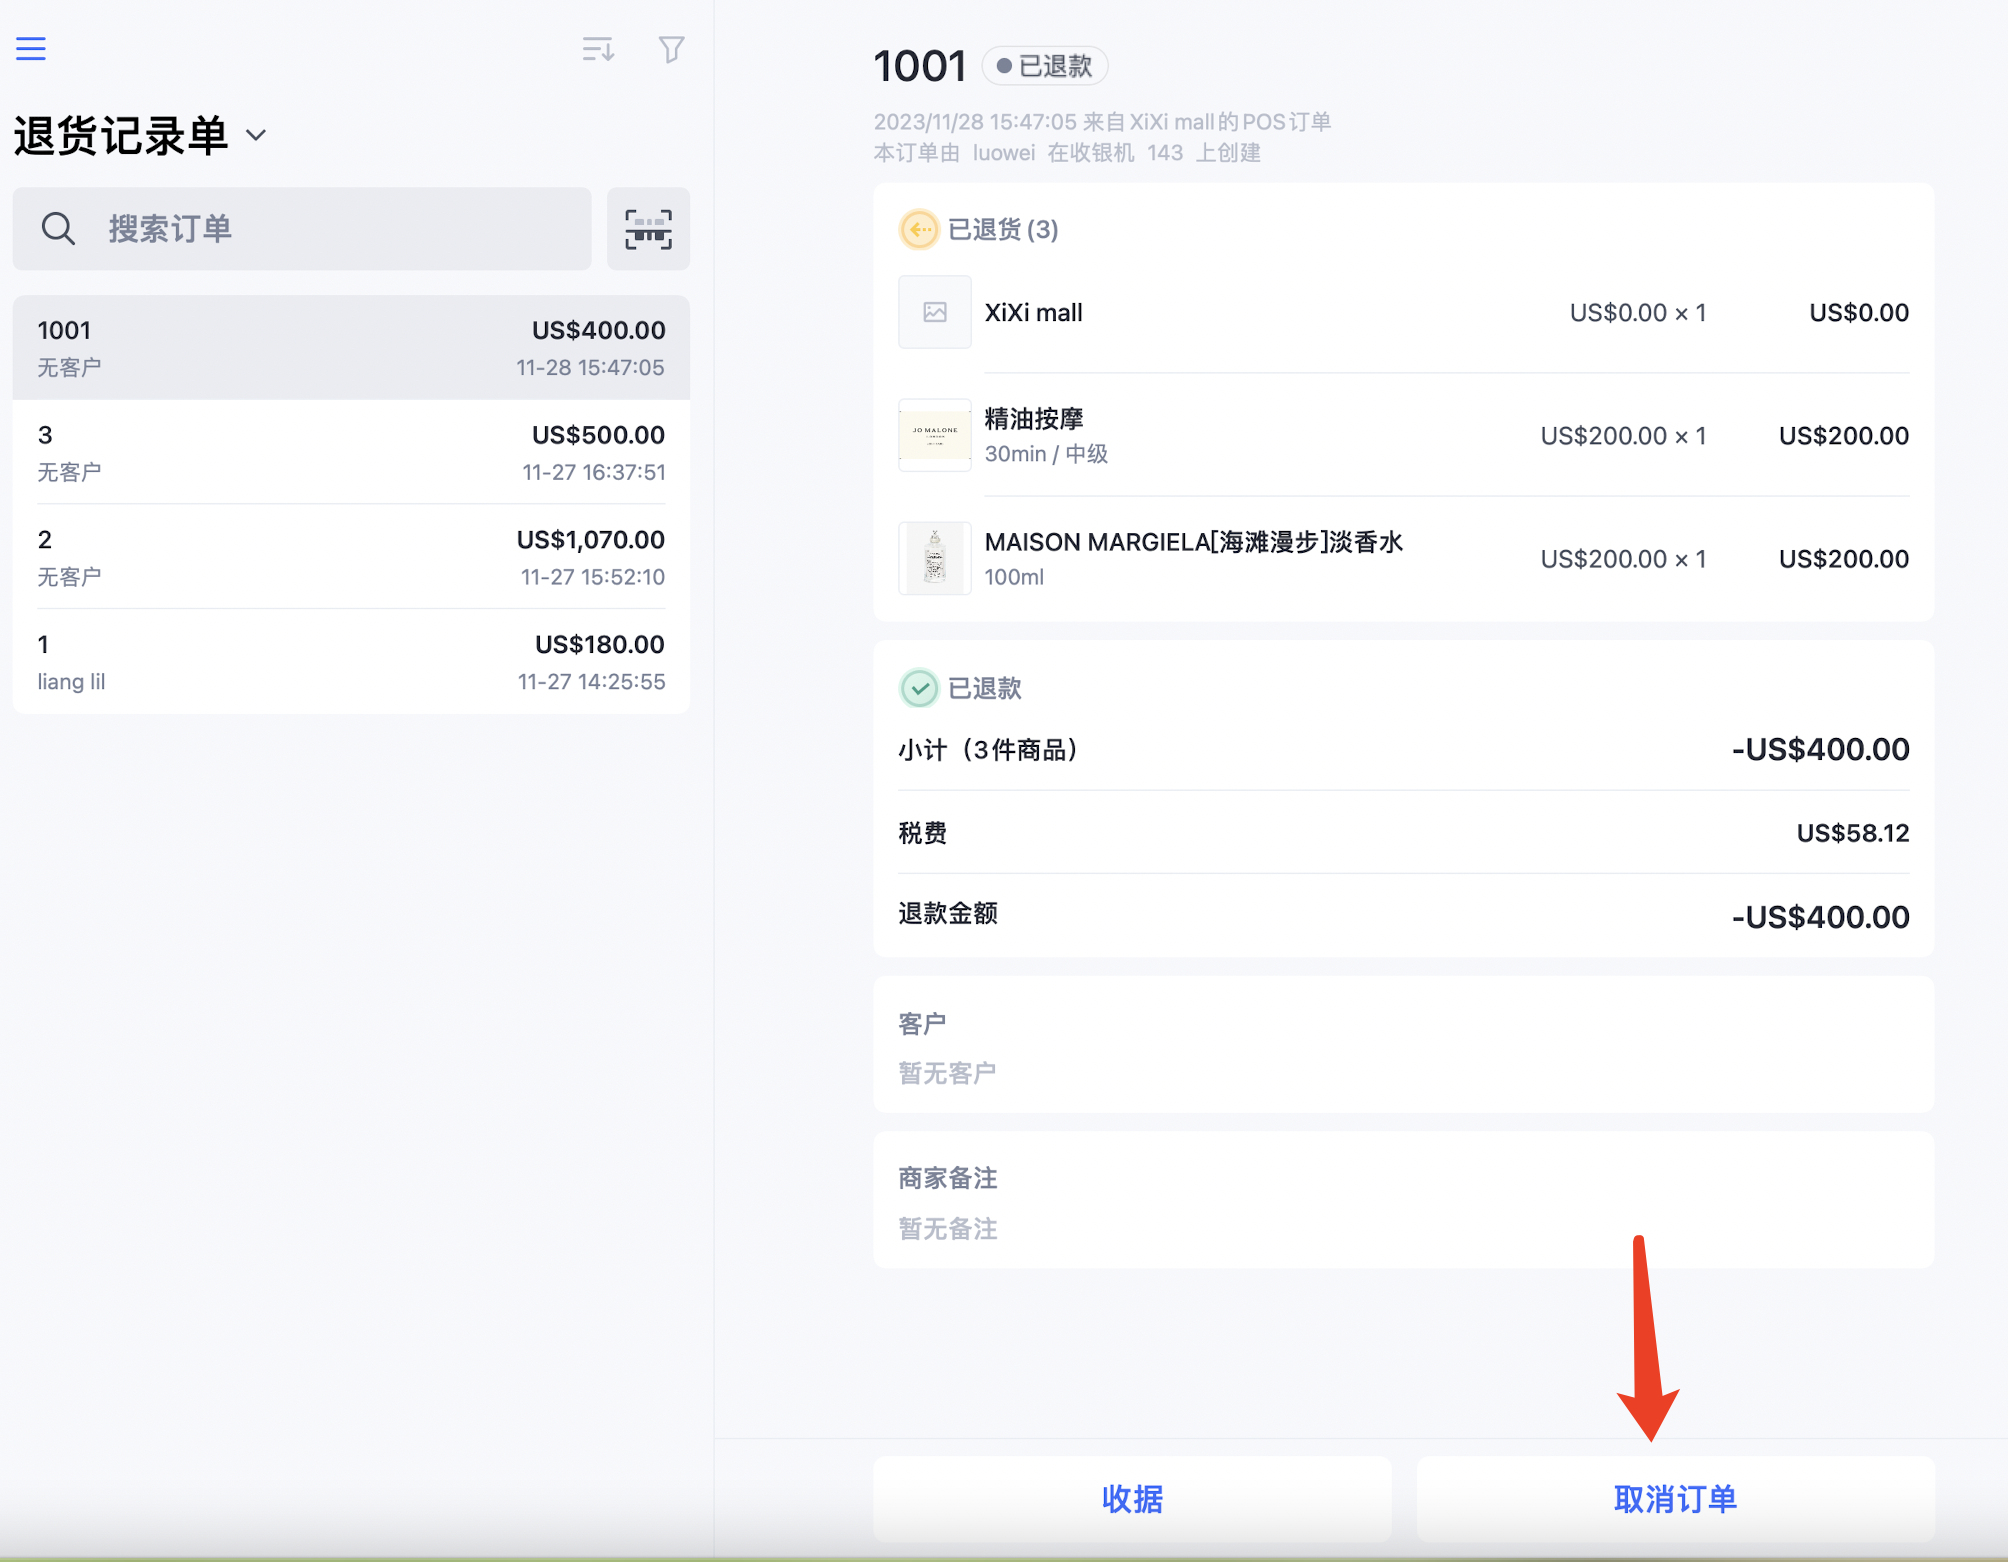
Task: Open MAISON MARGIELA perfume thumbnail
Action: (x=934, y=558)
